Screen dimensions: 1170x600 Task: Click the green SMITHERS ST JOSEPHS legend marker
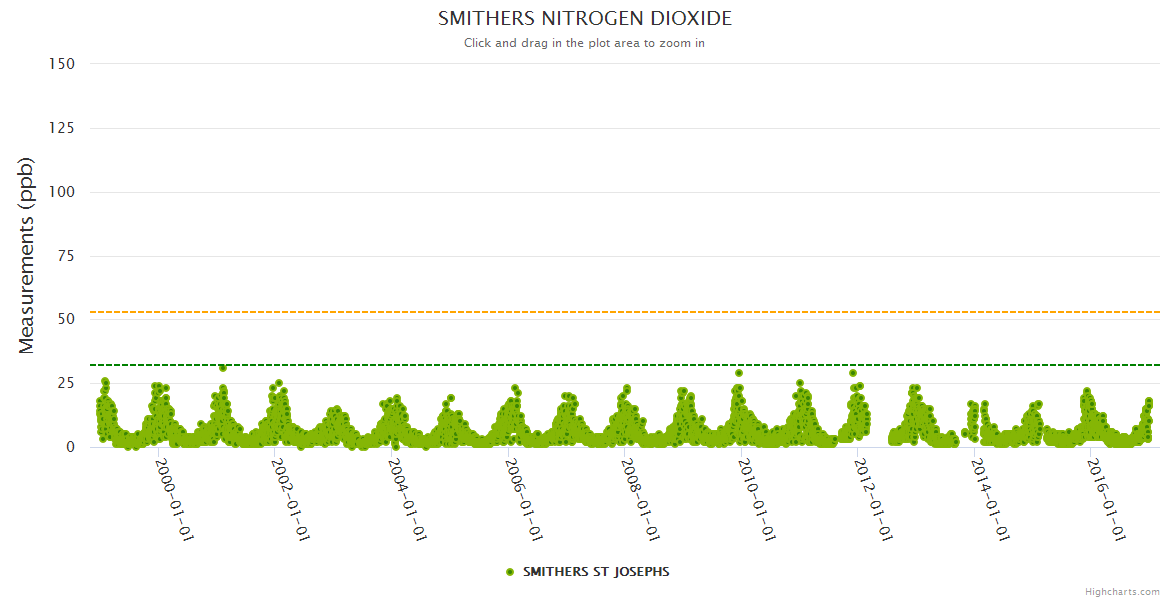tap(510, 572)
